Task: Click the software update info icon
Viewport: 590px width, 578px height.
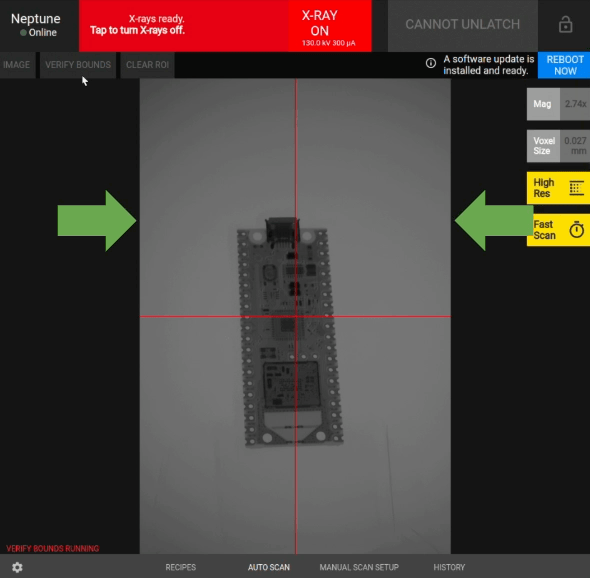Action: tap(431, 63)
